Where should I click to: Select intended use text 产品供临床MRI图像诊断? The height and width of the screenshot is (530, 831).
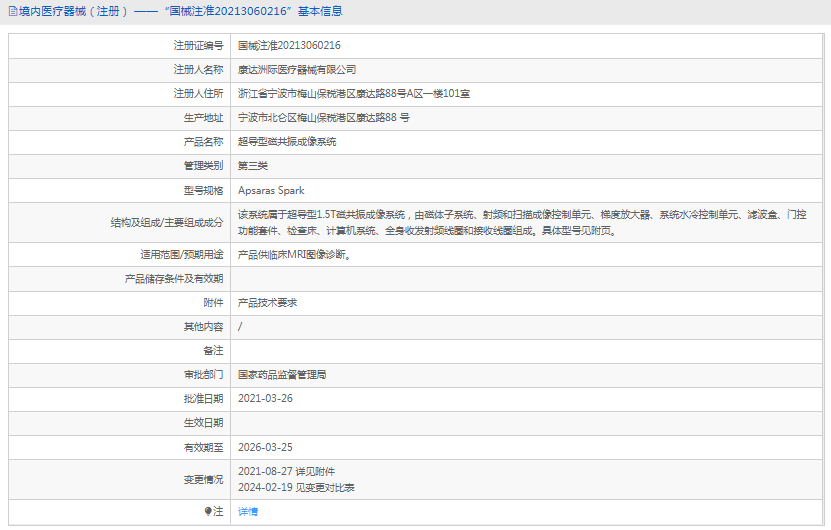click(x=295, y=255)
